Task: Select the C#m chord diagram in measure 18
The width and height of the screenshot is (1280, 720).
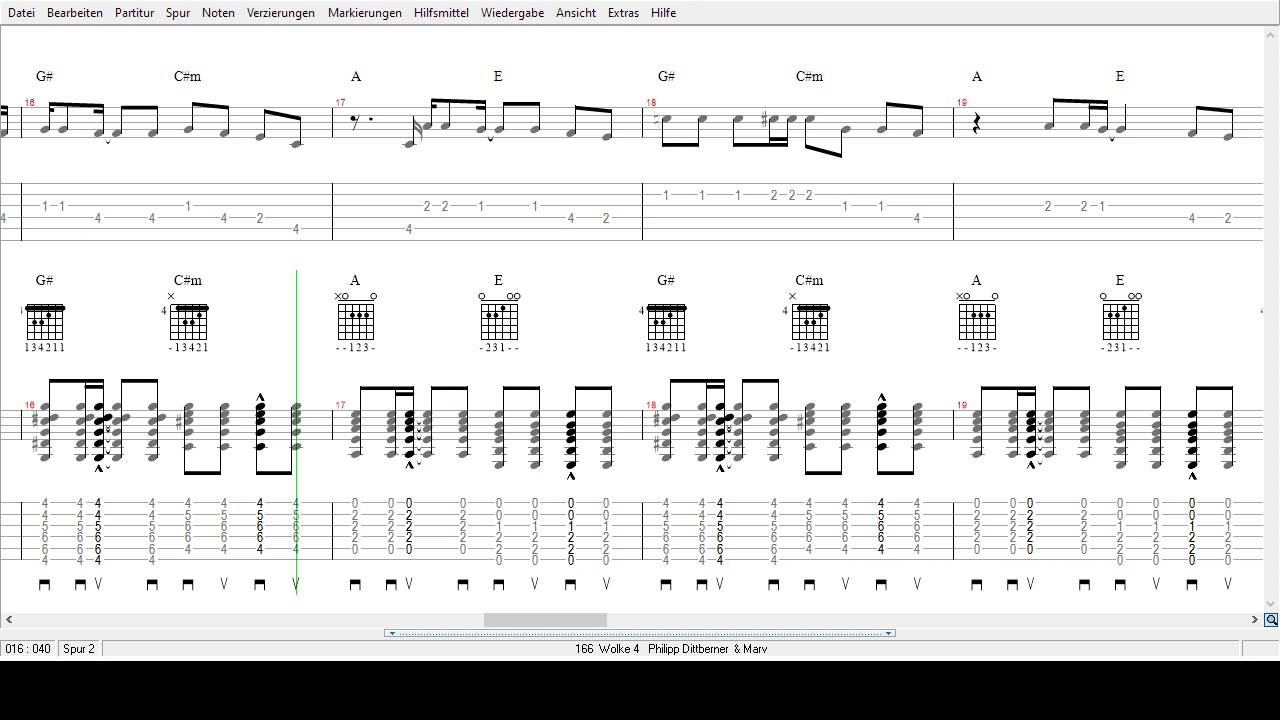Action: (810, 318)
